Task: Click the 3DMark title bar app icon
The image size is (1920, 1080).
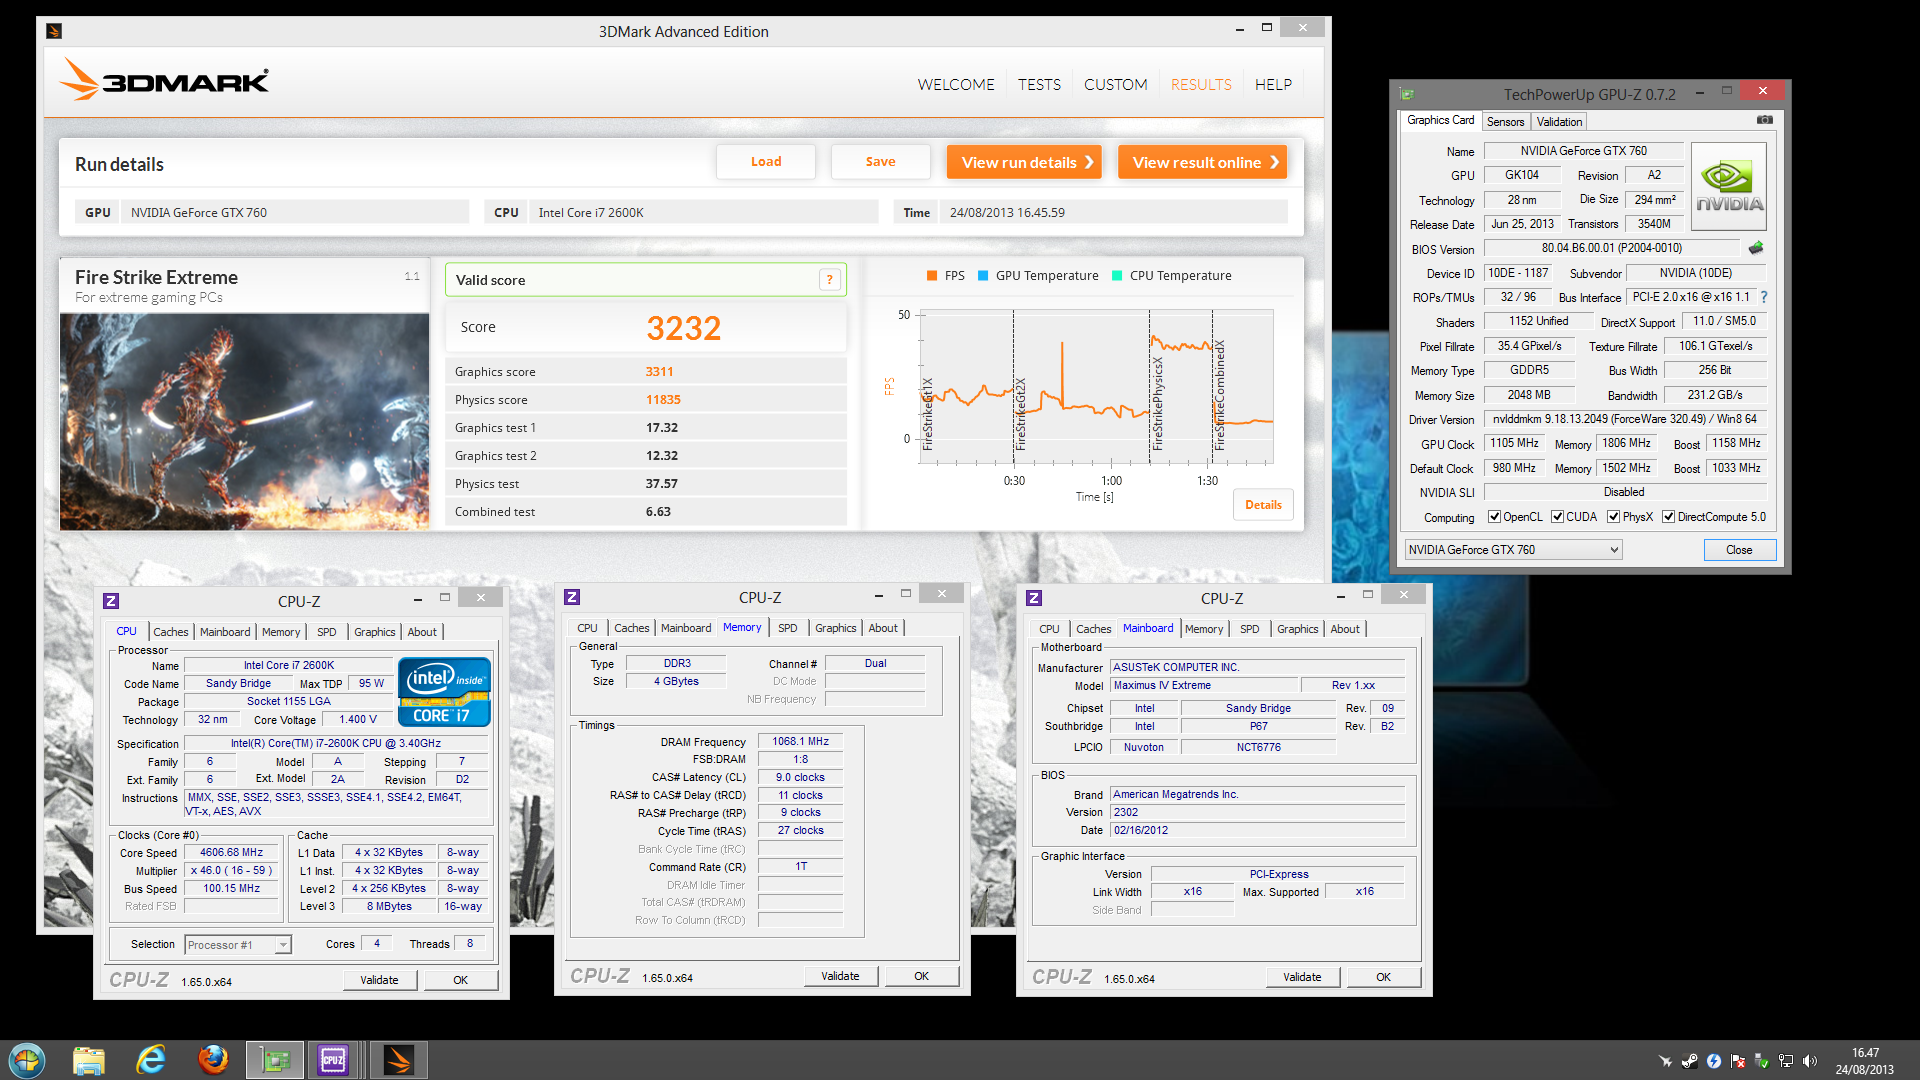Action: pyautogui.click(x=54, y=31)
